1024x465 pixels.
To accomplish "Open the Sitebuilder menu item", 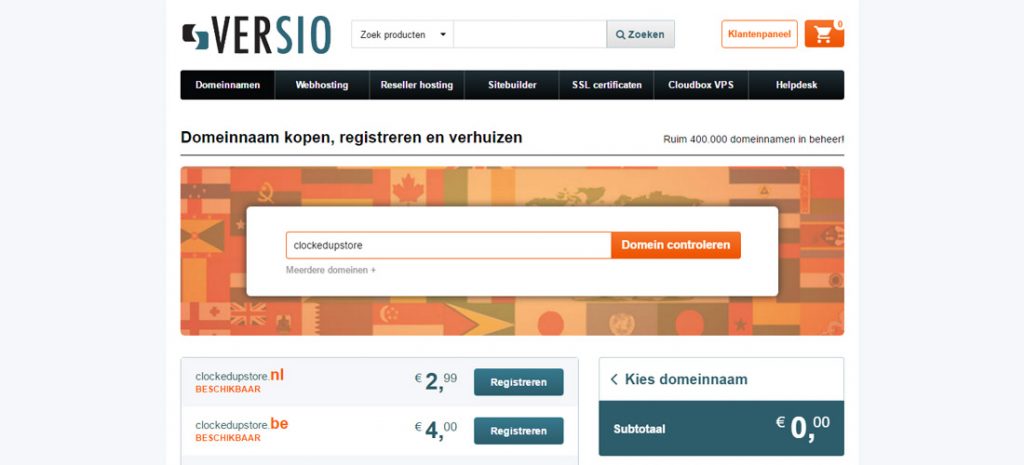I will 512,85.
